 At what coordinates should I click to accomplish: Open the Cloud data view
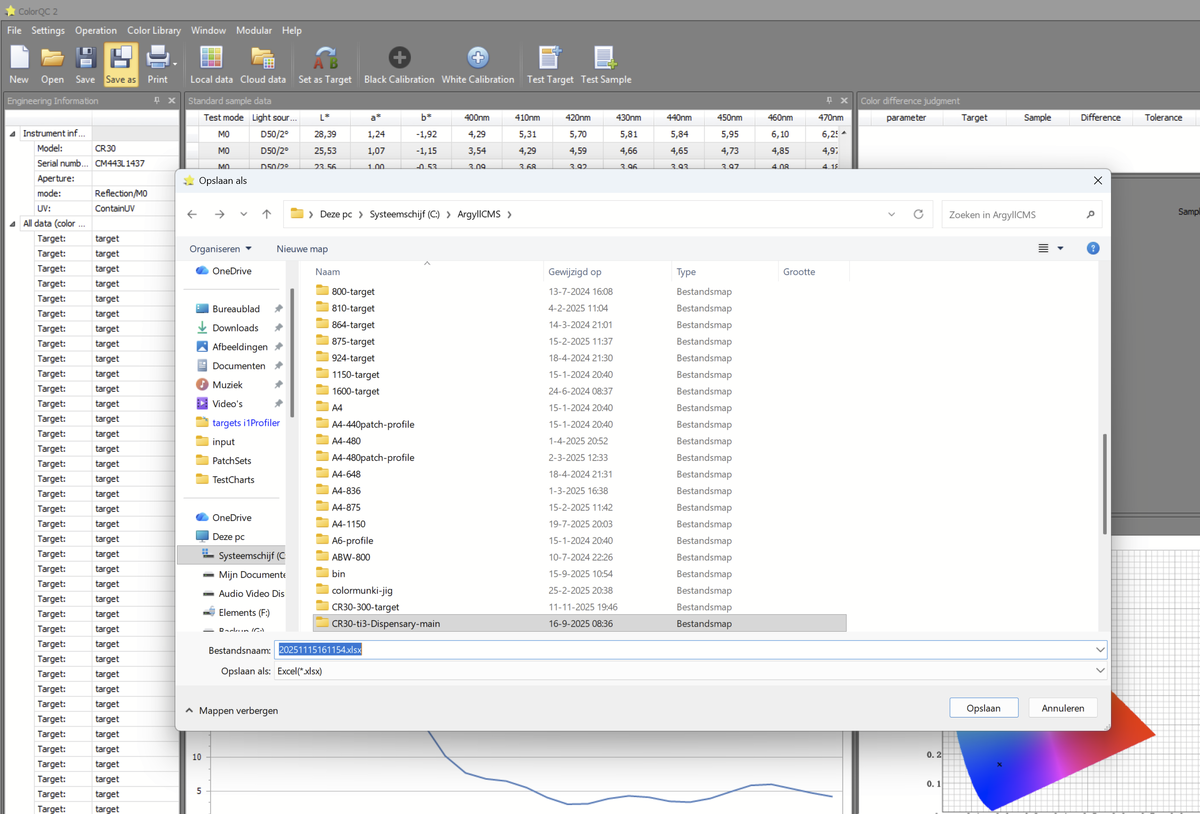click(263, 65)
